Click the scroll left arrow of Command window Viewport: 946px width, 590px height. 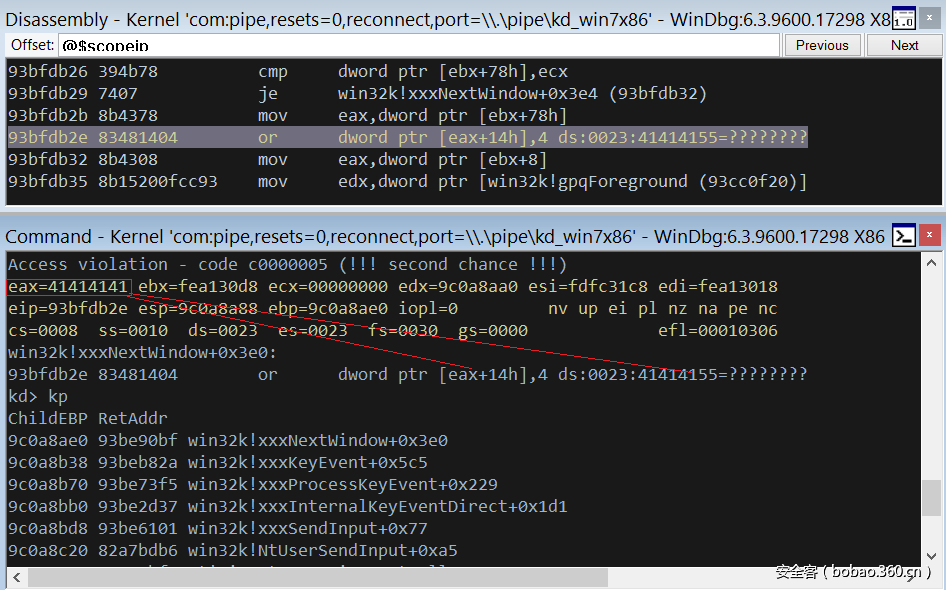[15, 578]
